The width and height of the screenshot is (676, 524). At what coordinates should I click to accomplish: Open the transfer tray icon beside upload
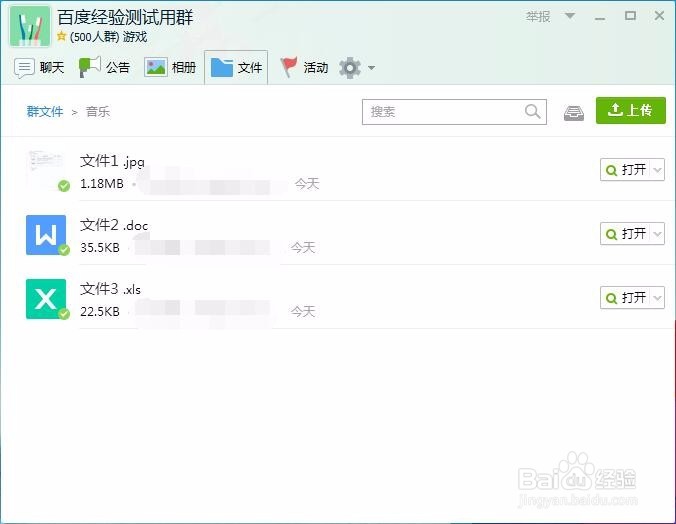[x=574, y=113]
